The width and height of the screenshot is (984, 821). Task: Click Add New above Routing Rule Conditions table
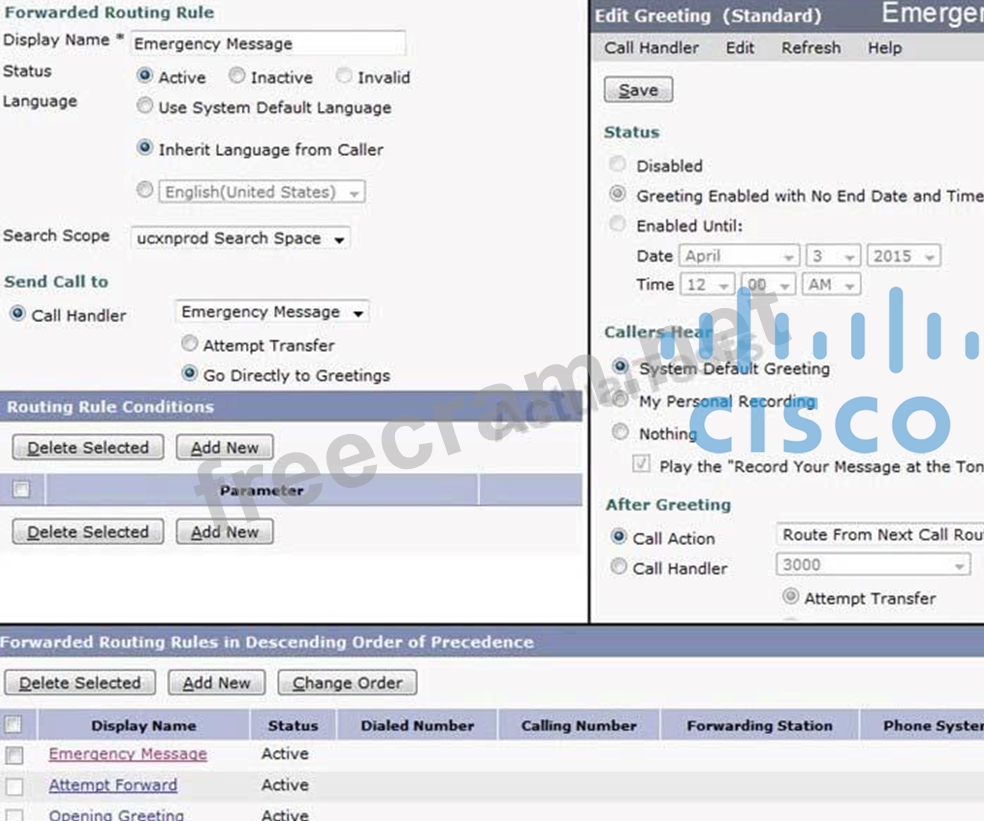click(224, 448)
